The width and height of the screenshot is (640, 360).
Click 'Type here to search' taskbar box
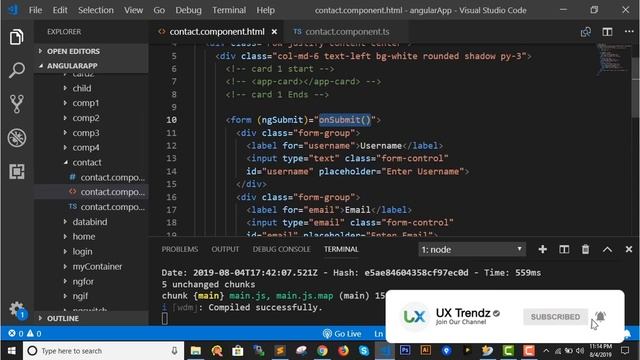pyautogui.click(x=104, y=351)
